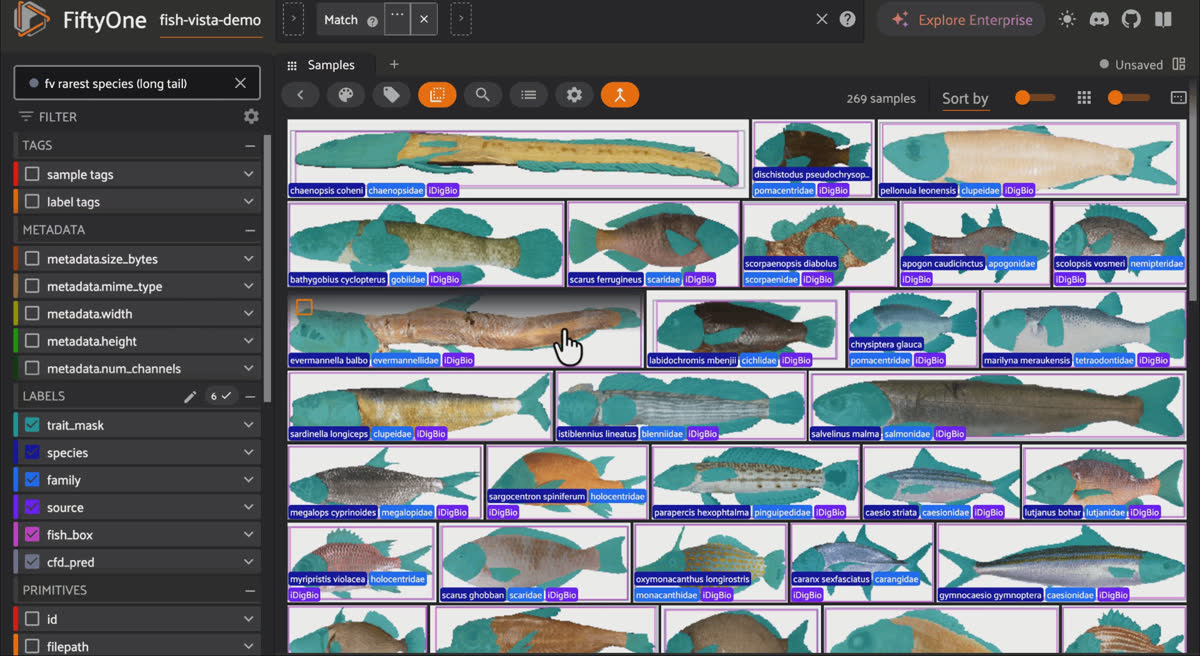Clear the view bar with X icon

tap(822, 19)
